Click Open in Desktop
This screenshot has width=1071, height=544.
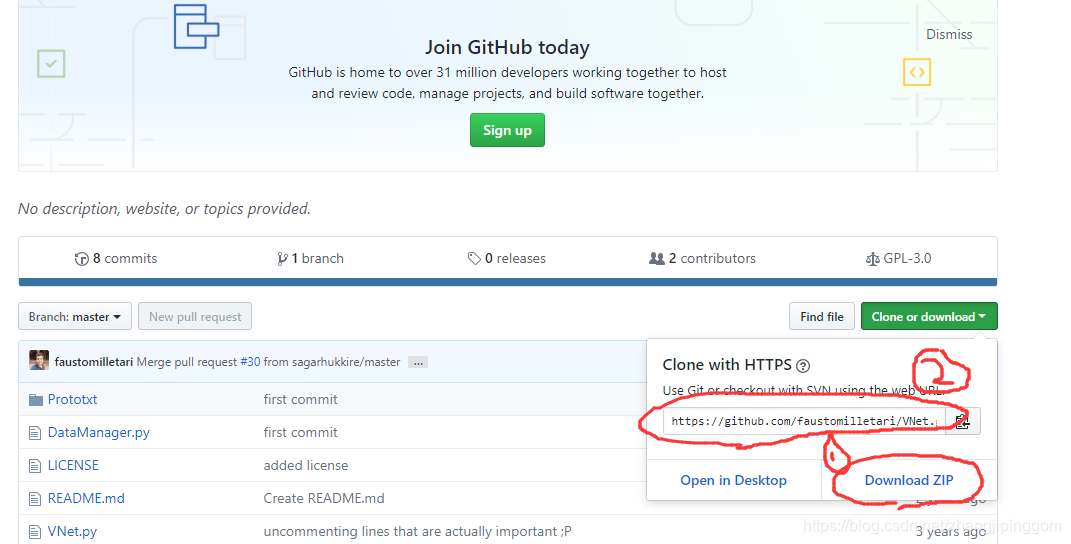pos(734,480)
